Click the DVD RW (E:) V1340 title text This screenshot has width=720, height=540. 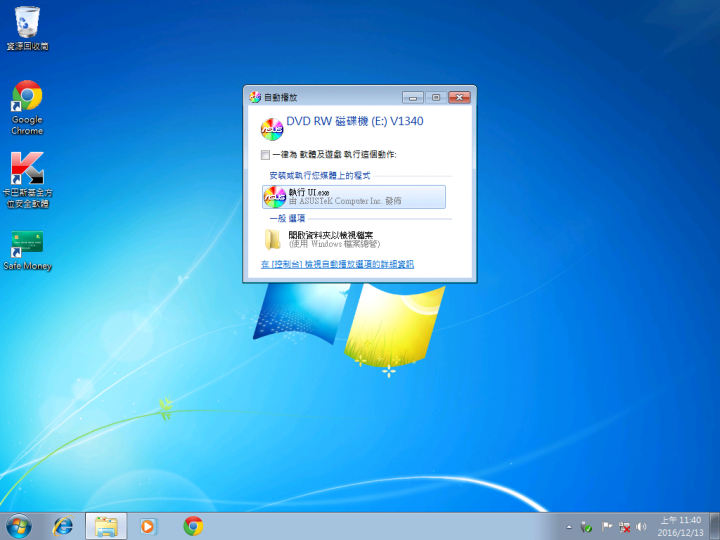tap(354, 121)
